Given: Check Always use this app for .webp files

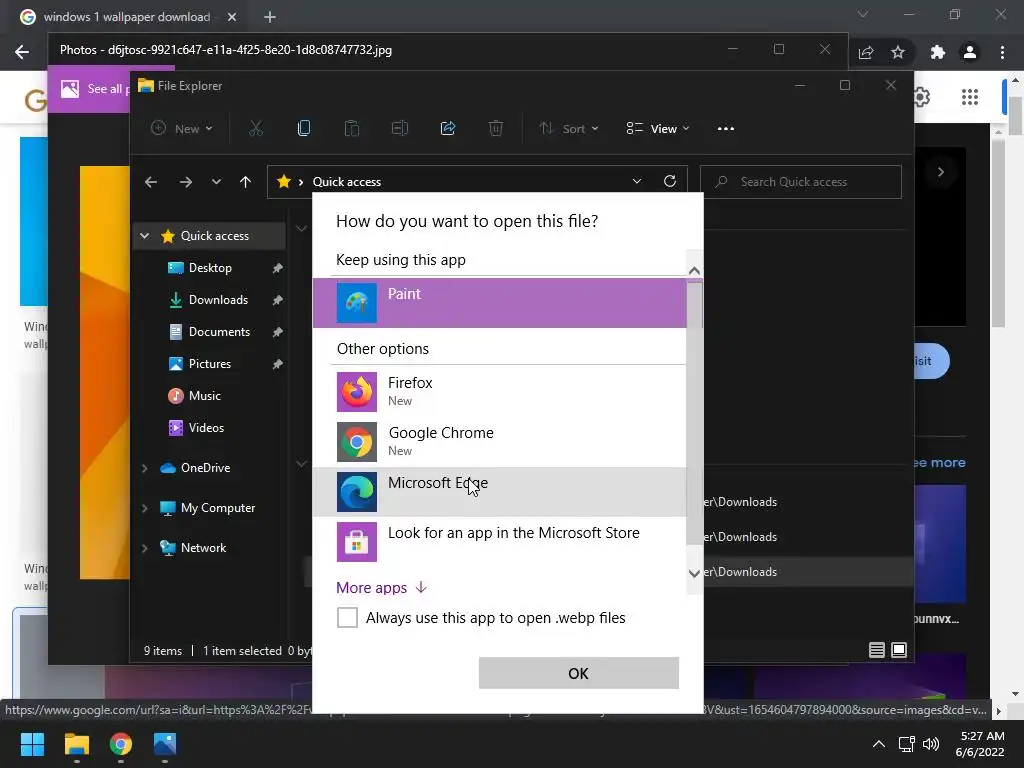Looking at the screenshot, I should tap(347, 618).
